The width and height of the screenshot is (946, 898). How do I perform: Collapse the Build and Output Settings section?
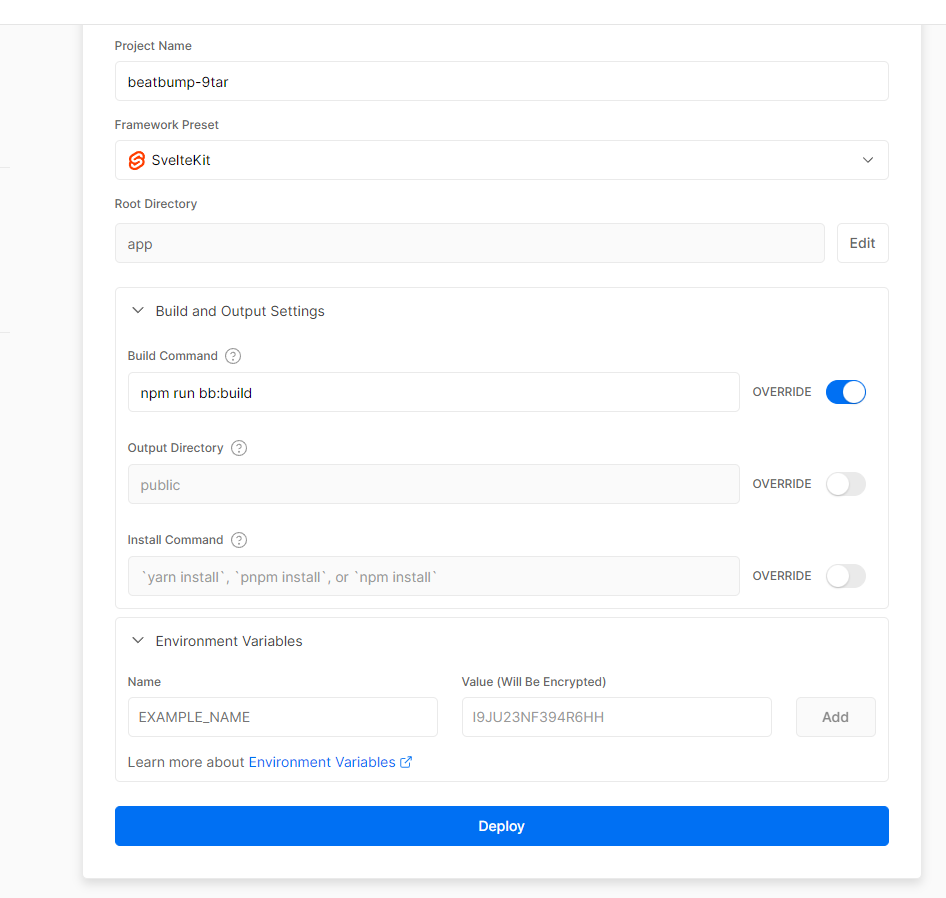[138, 311]
